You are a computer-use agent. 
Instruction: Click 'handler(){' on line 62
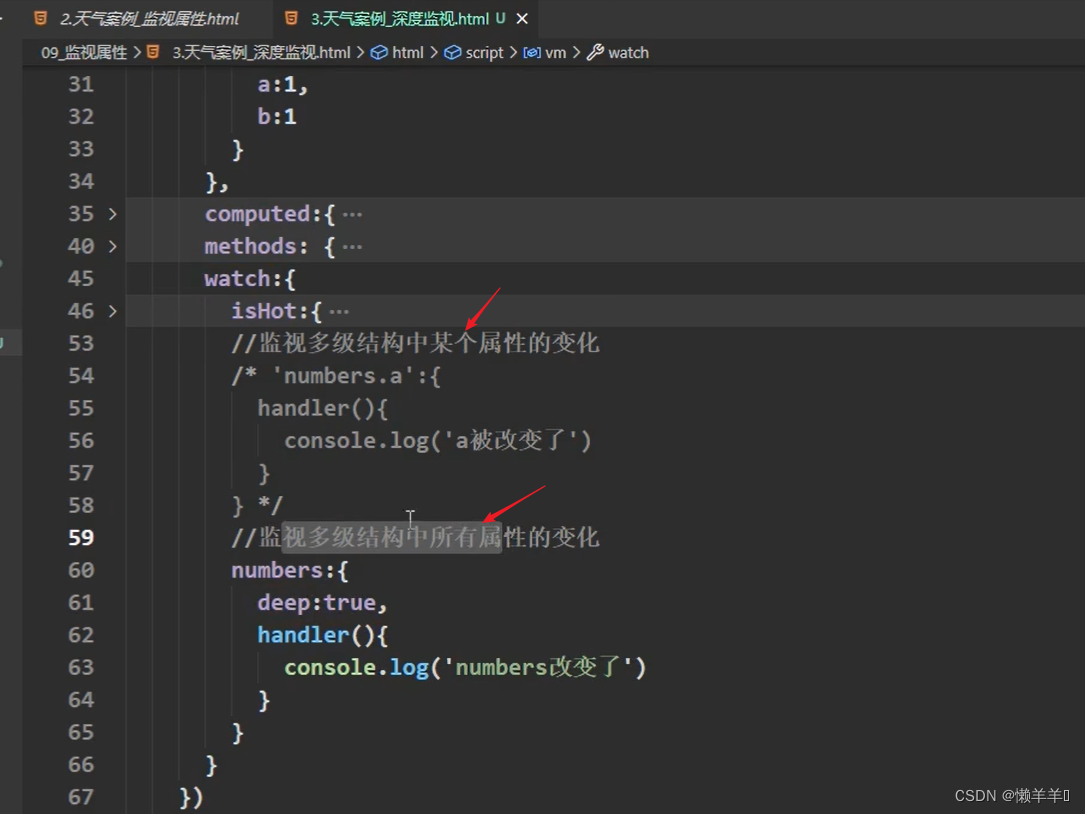[322, 635]
